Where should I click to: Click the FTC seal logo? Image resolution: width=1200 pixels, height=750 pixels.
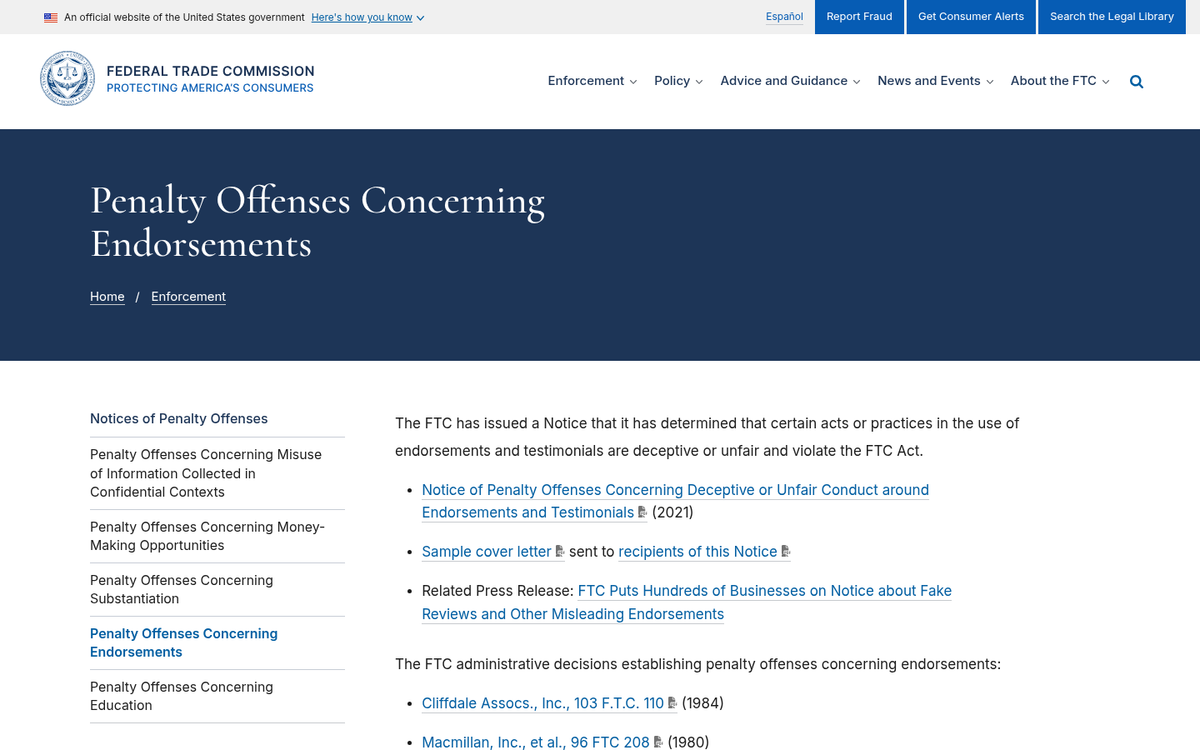point(67,79)
